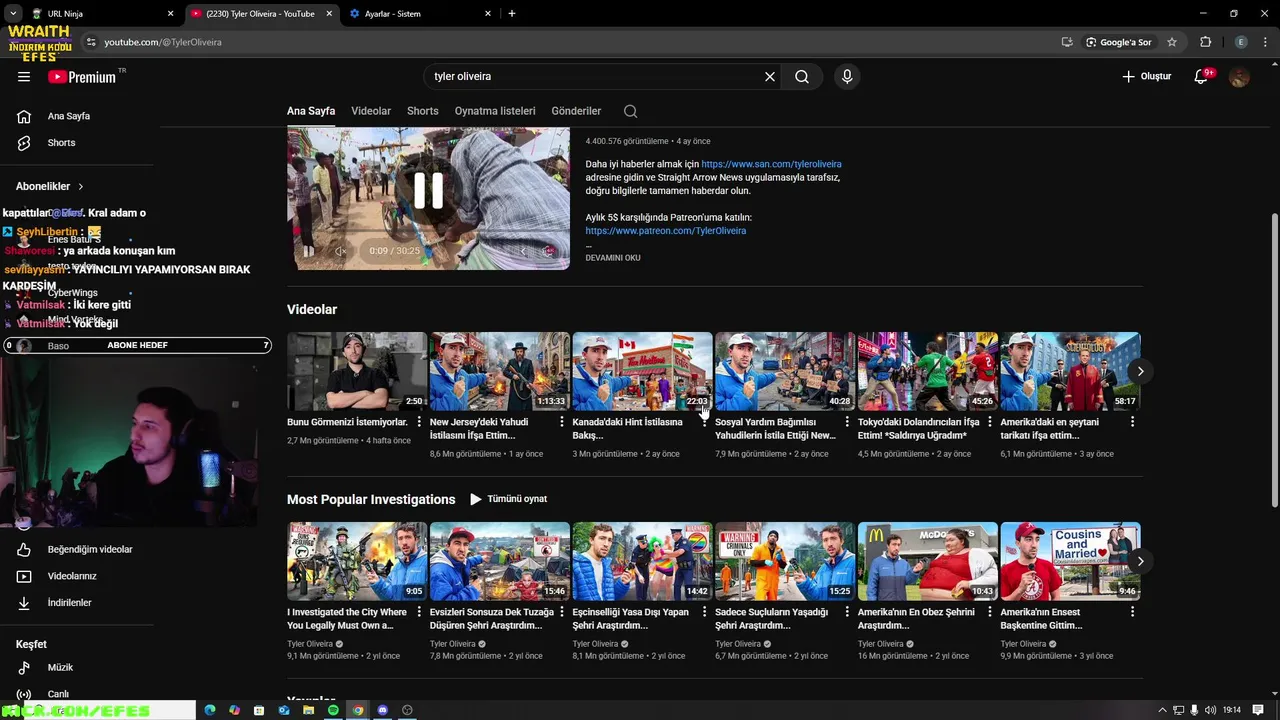This screenshot has height=720, width=1280.
Task: Open the Sosyal Yardım Bağımlısı video thumbnail
Action: tap(785, 371)
